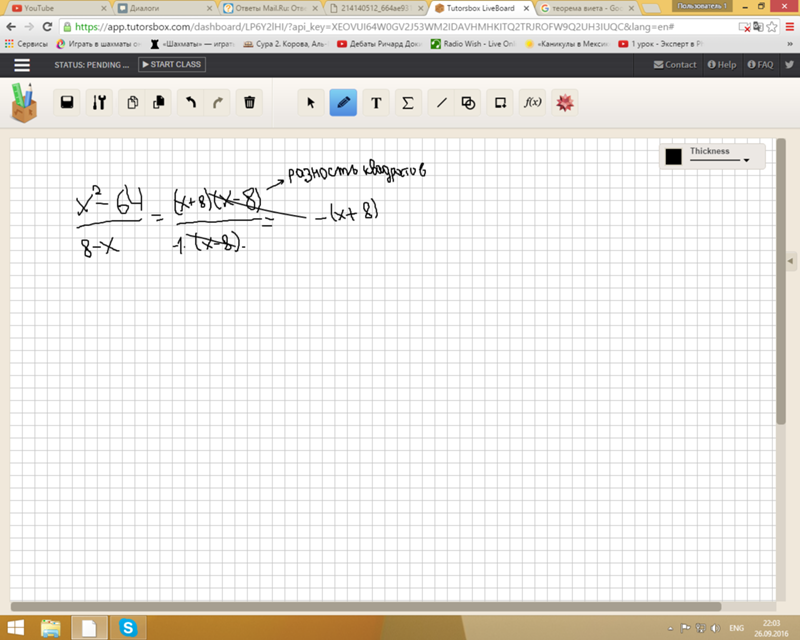Select the pointer arrow tool
The width and height of the screenshot is (800, 640).
(311, 102)
